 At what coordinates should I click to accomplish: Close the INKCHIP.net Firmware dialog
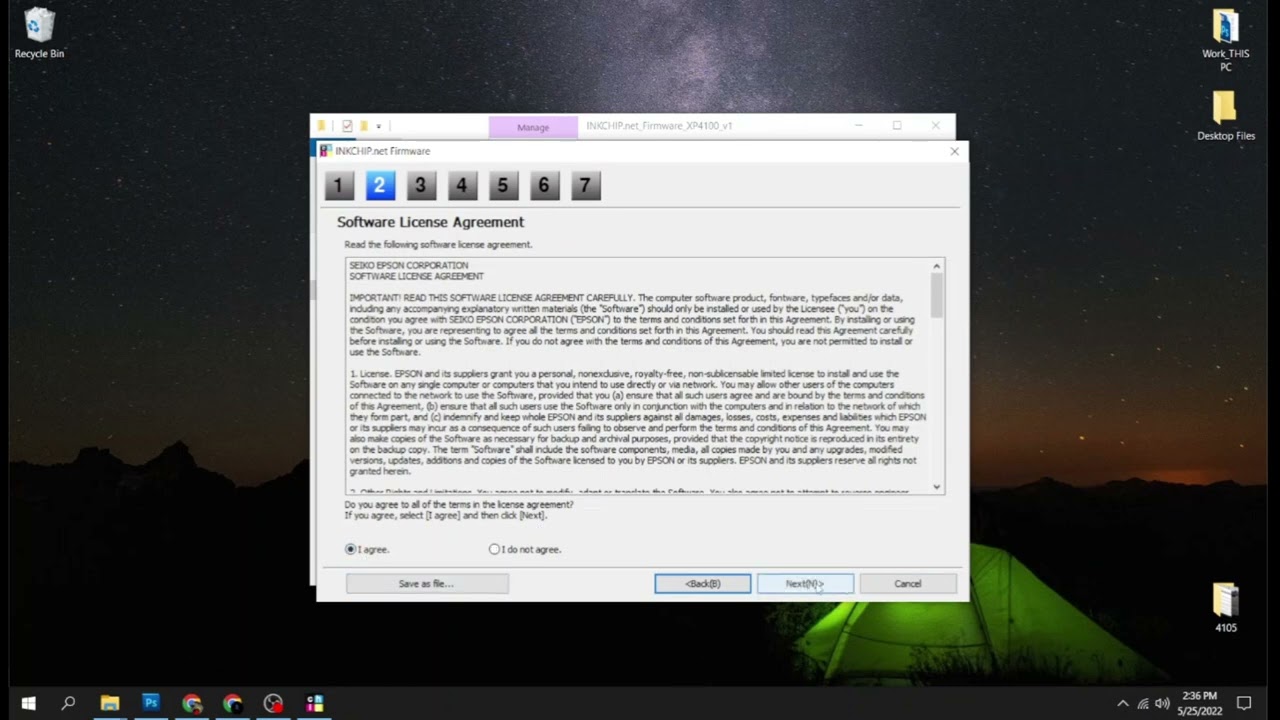click(954, 151)
